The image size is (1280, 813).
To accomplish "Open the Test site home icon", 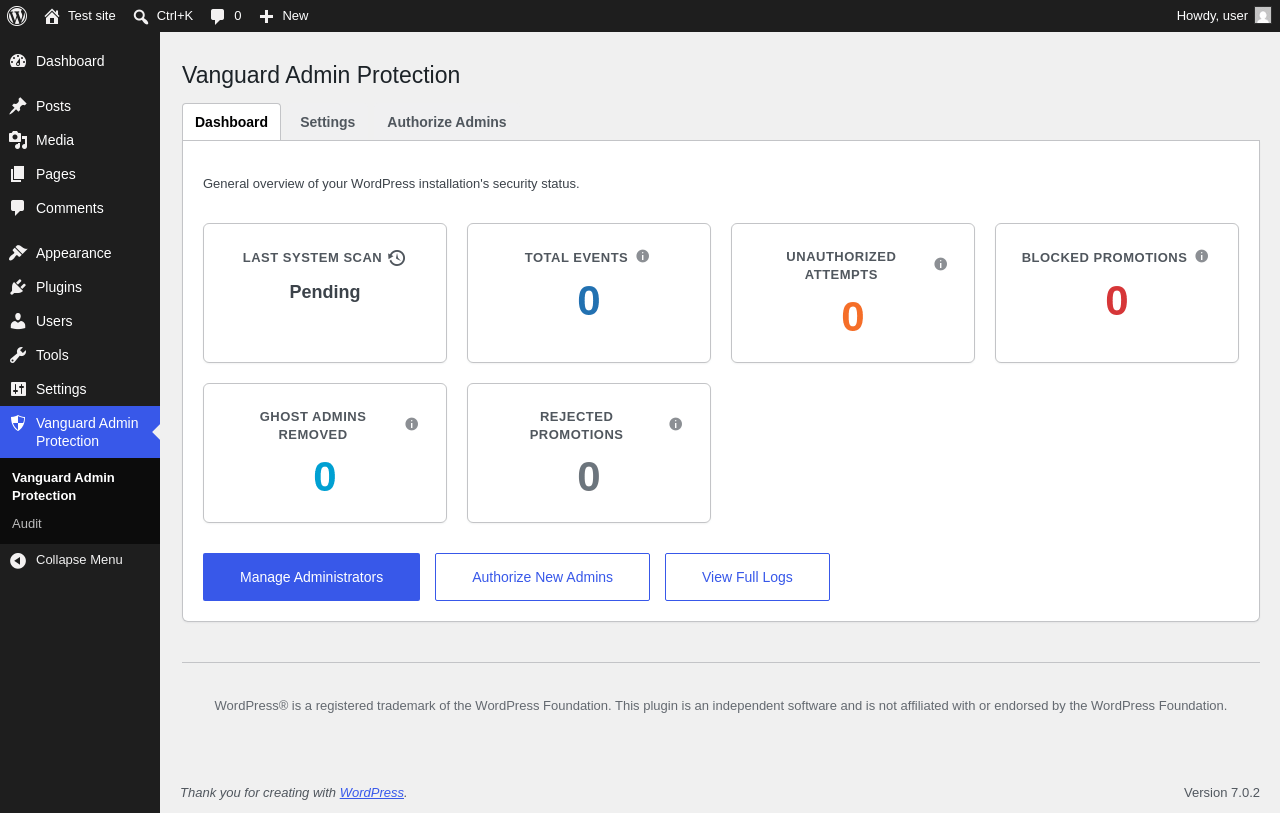I will point(52,16).
